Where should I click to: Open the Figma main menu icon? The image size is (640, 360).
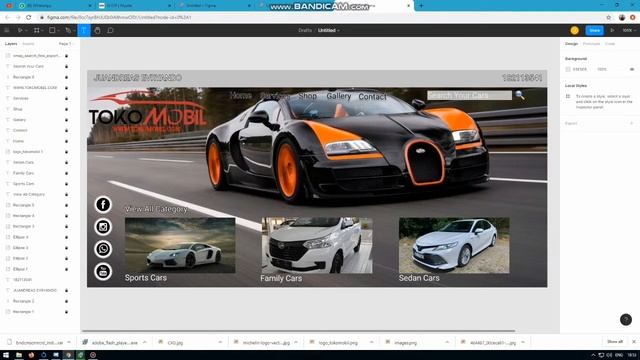7,30
